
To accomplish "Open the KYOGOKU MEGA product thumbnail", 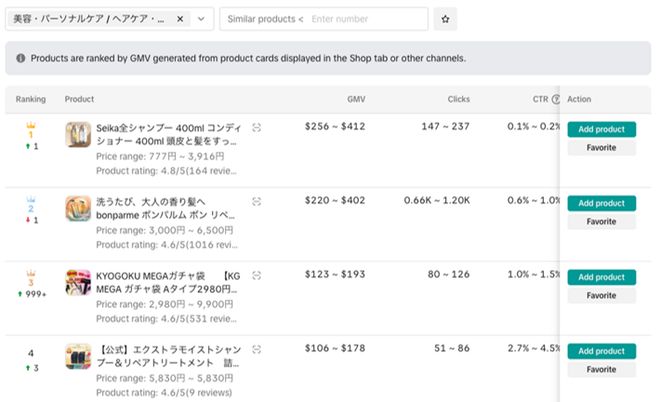I will [78, 282].
